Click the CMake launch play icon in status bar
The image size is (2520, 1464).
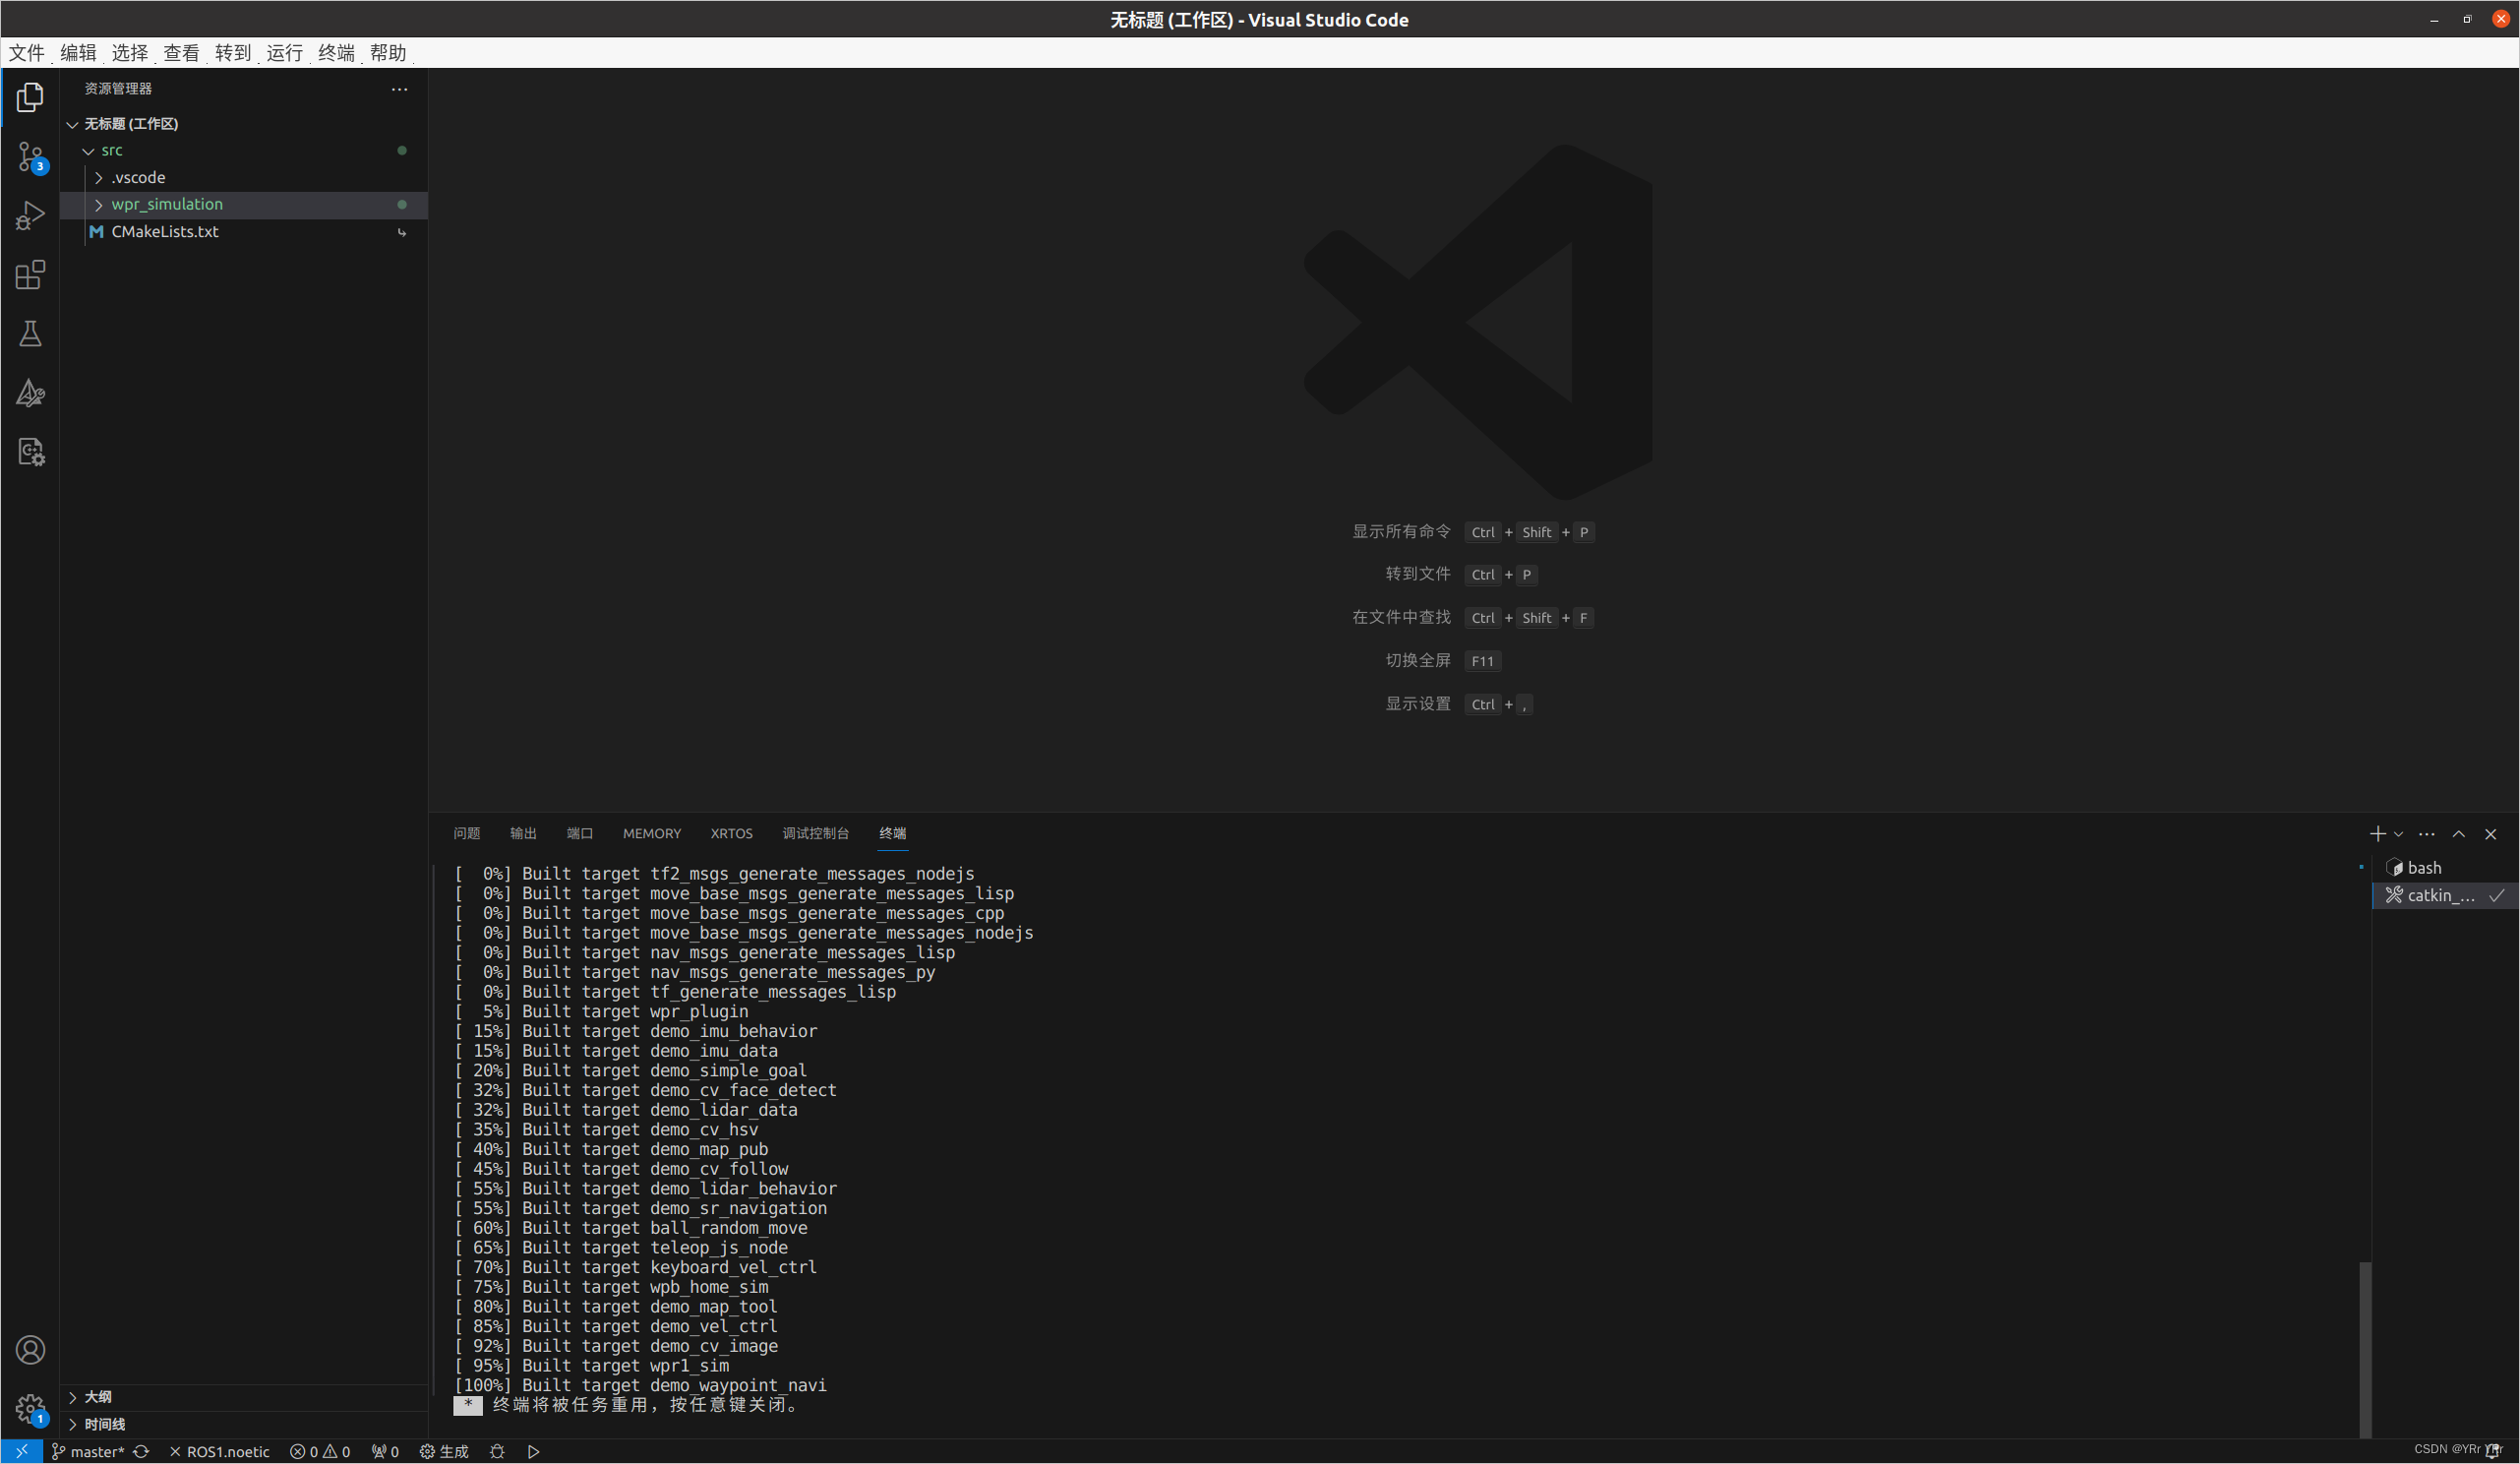tap(533, 1451)
